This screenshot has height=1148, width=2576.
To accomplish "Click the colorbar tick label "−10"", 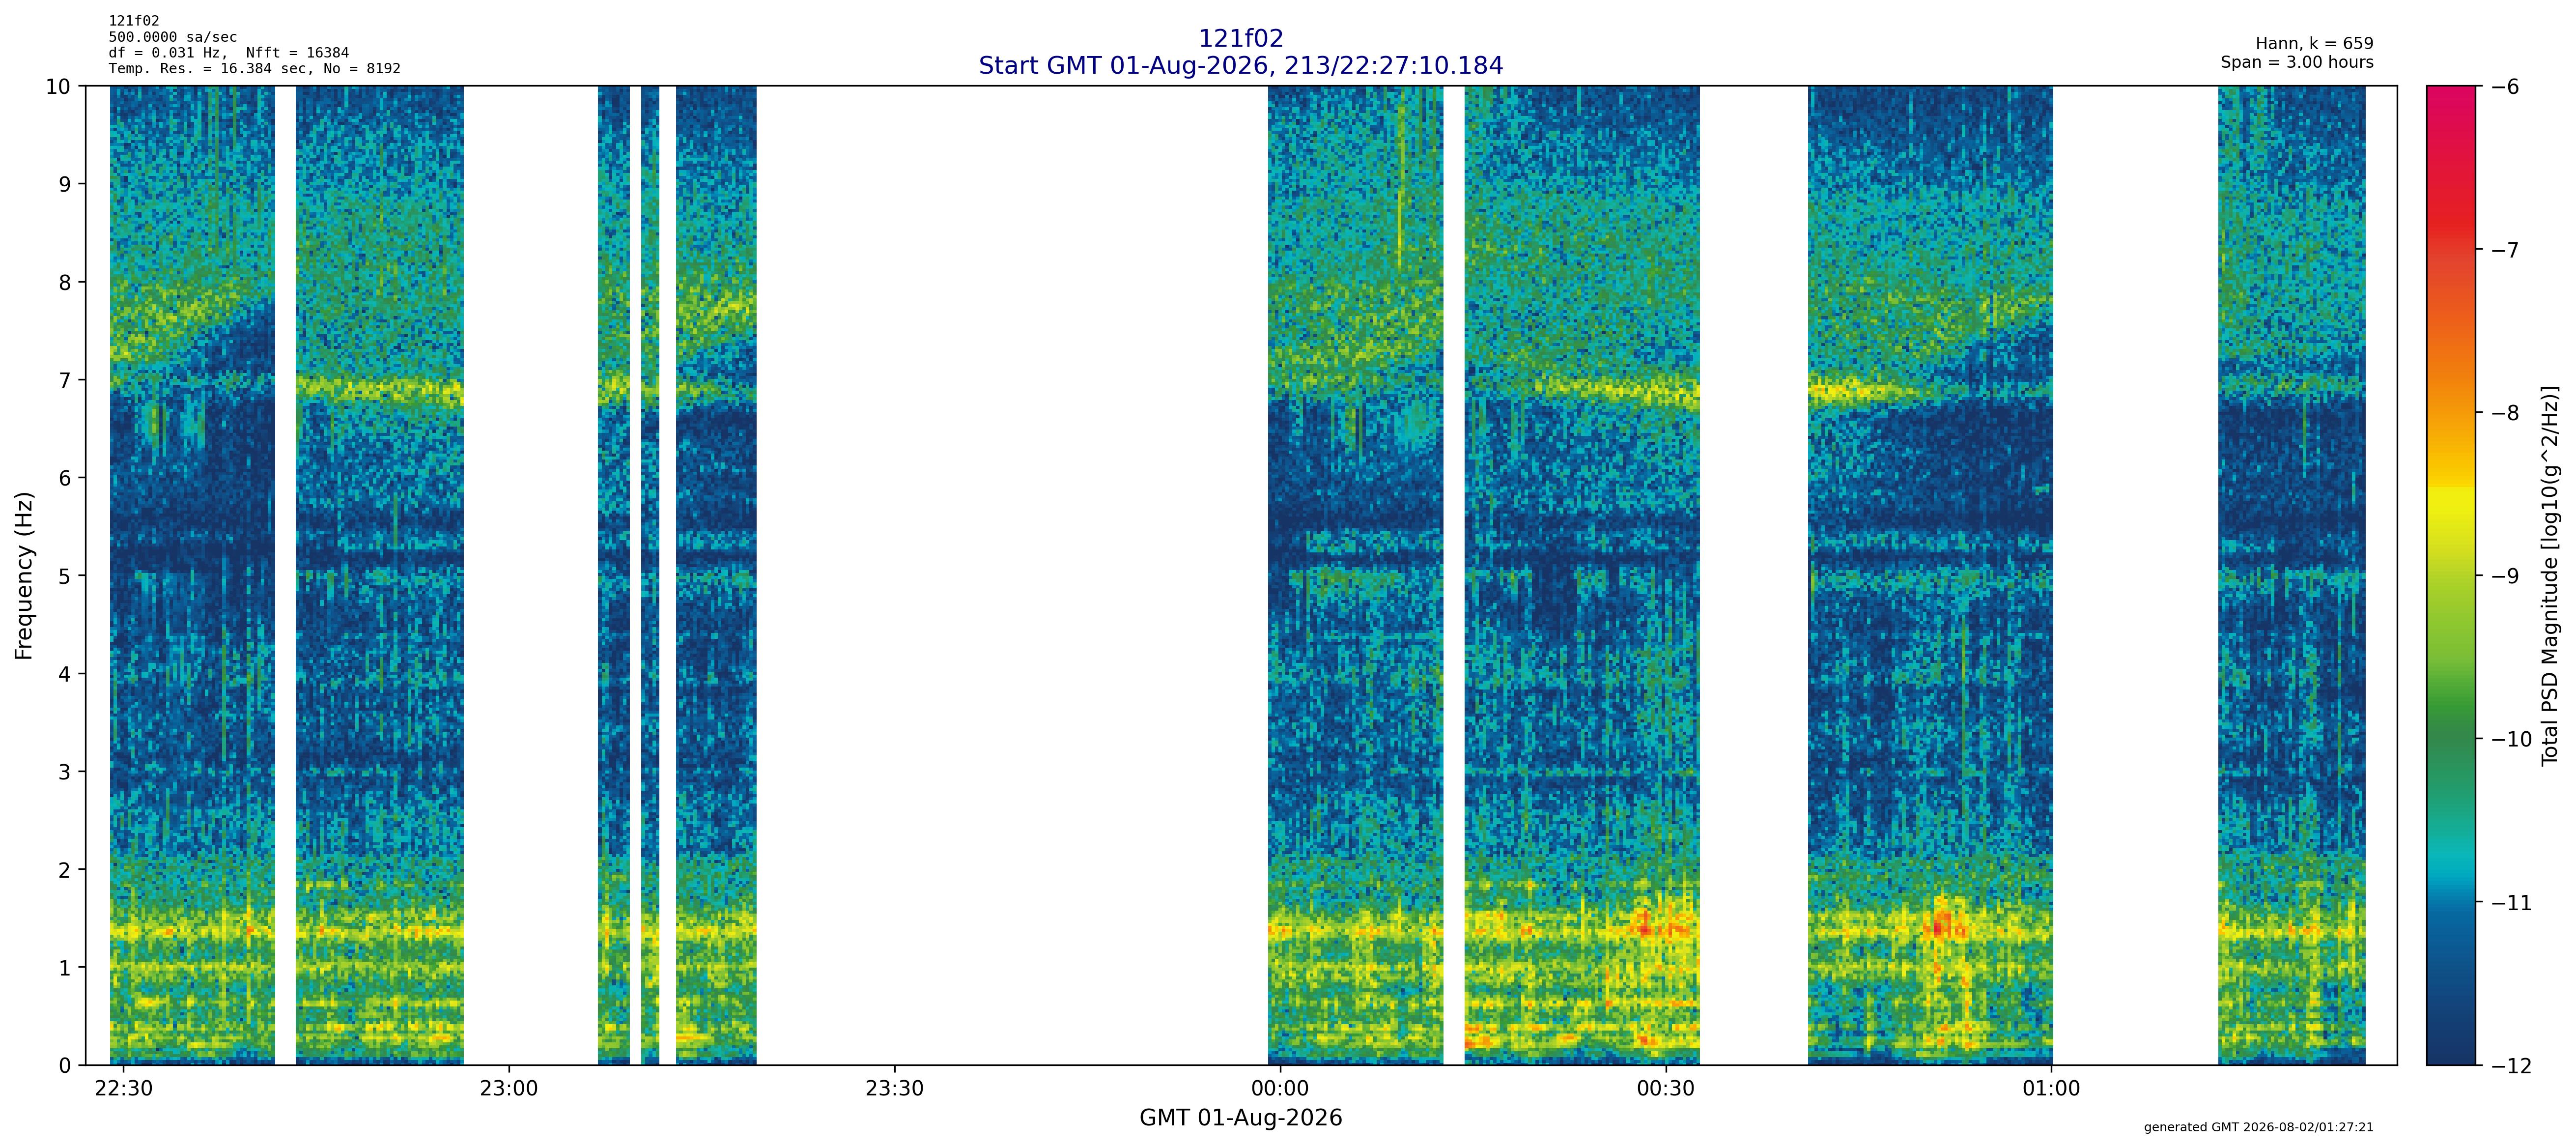I will [x=2510, y=739].
